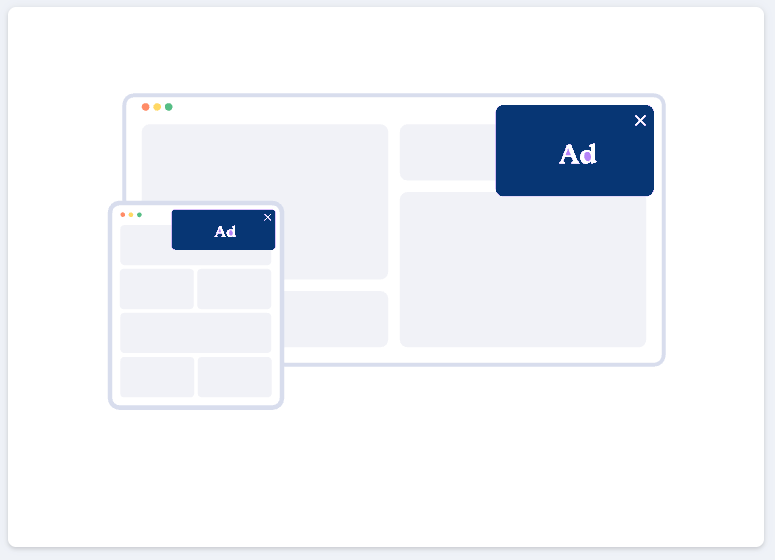Screen dimensions: 775x560
Task: Select the bottom-left content block in large window
Action: 335,319
